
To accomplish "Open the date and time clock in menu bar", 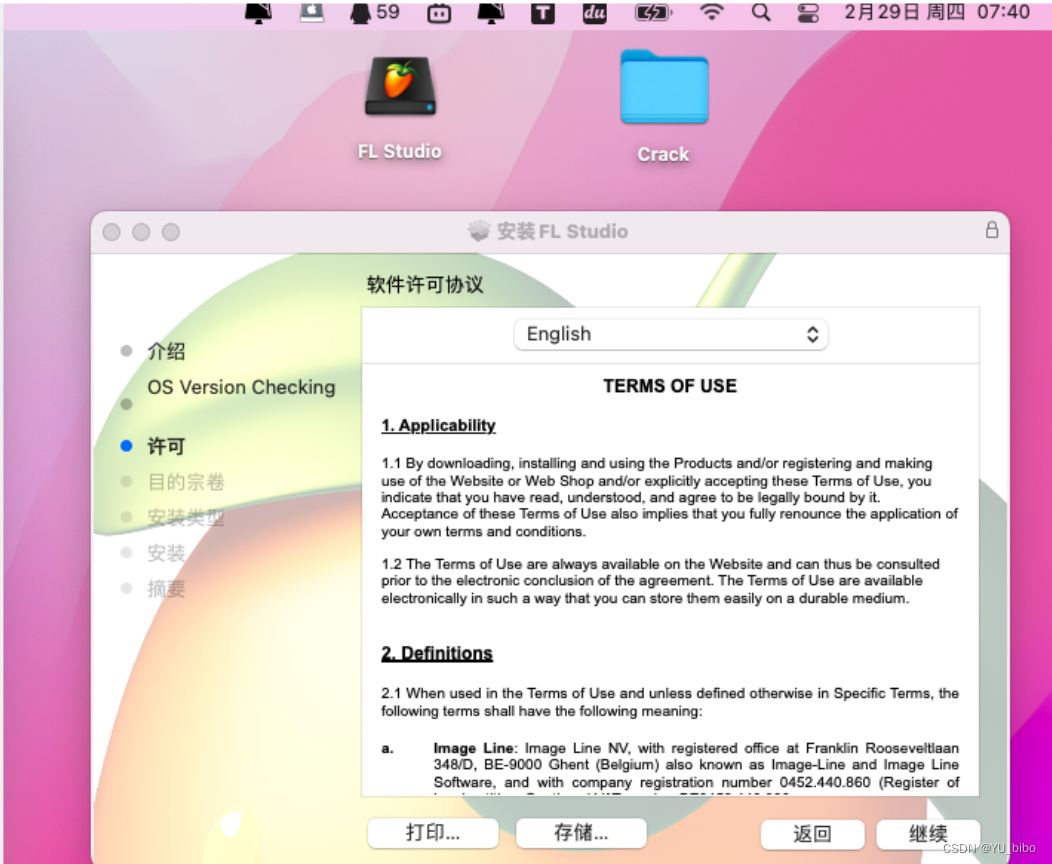I will pos(937,12).
